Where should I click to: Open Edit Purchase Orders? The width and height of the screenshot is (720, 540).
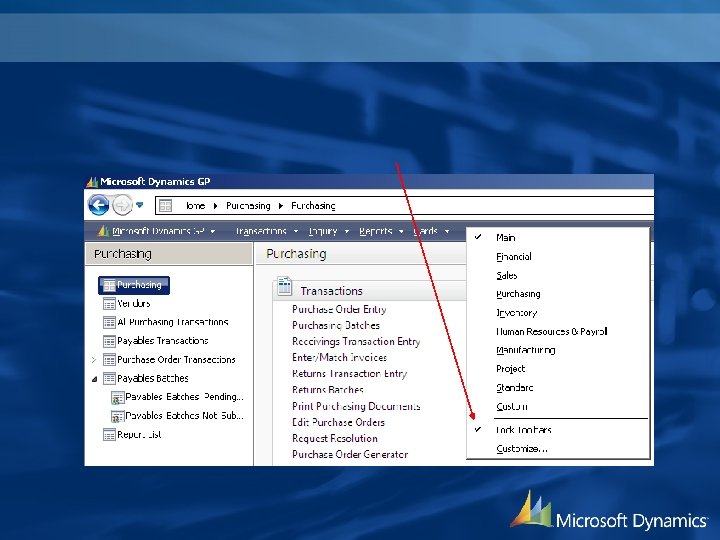(x=338, y=422)
